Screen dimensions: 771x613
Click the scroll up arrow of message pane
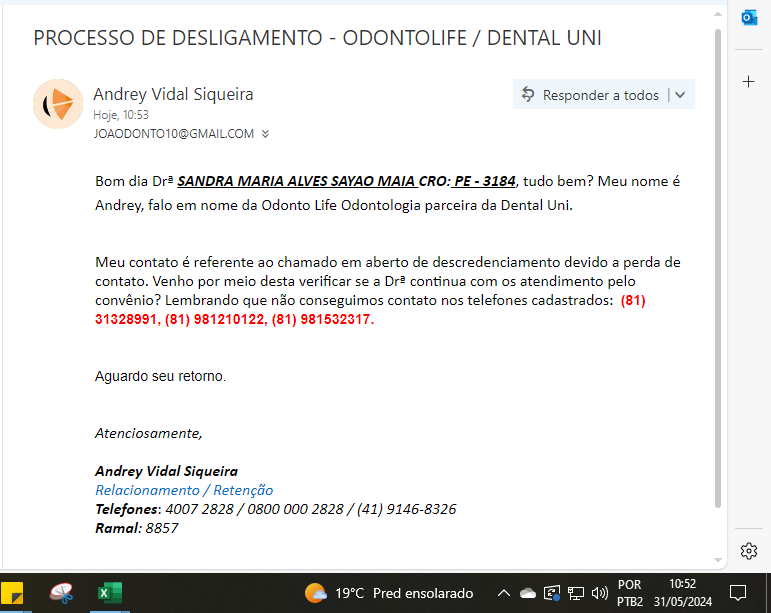point(718,14)
